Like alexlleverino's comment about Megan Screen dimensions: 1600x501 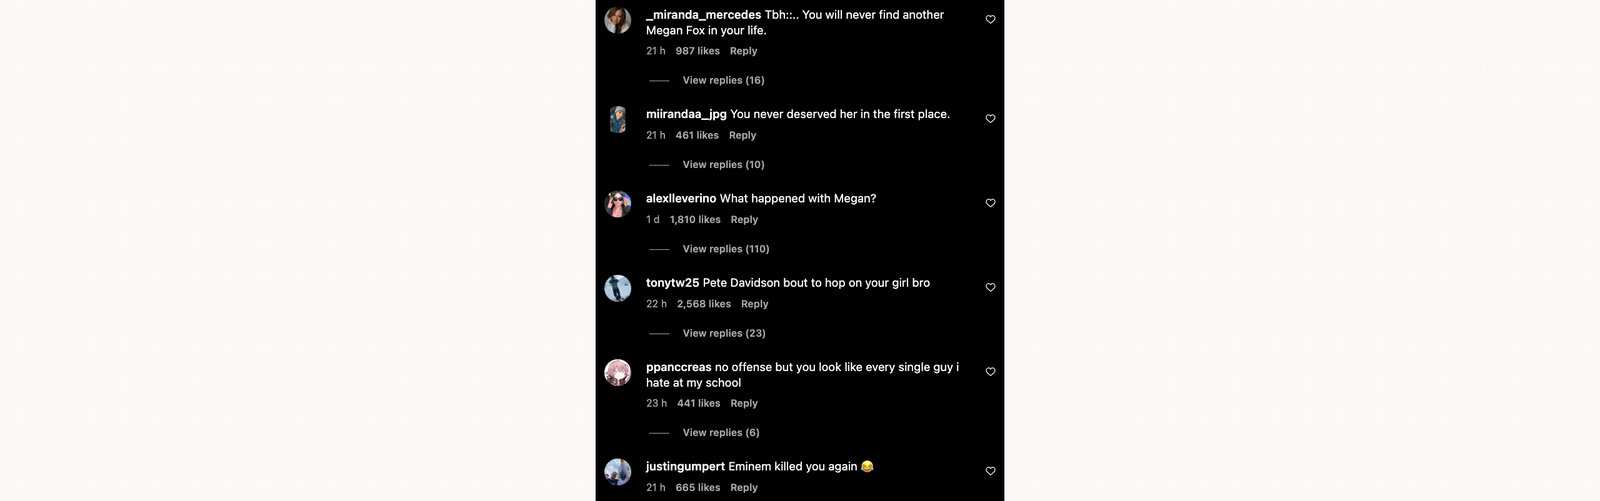(990, 203)
